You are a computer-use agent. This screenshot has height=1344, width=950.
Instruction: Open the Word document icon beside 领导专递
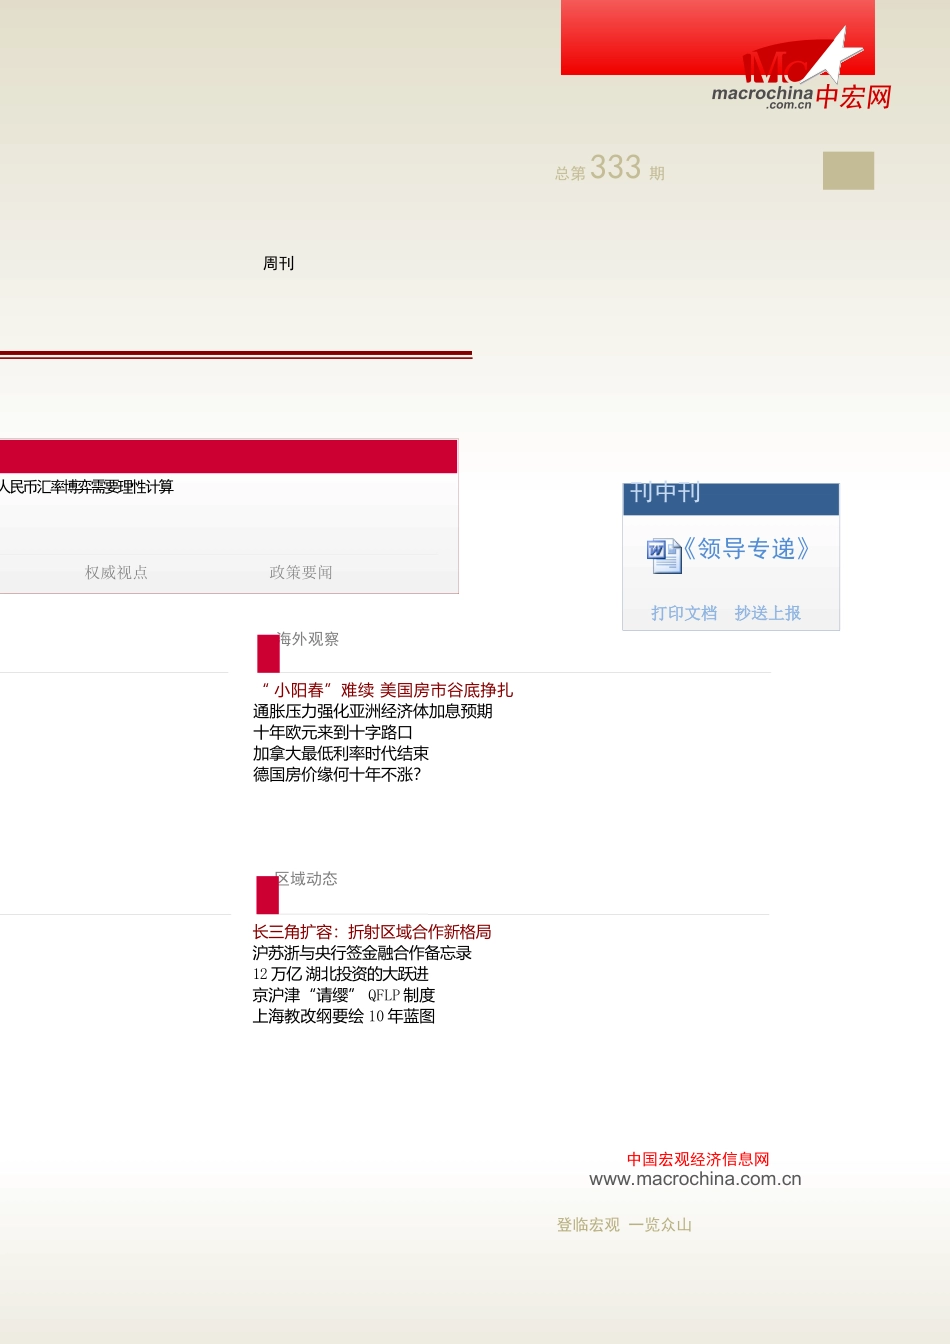(664, 555)
